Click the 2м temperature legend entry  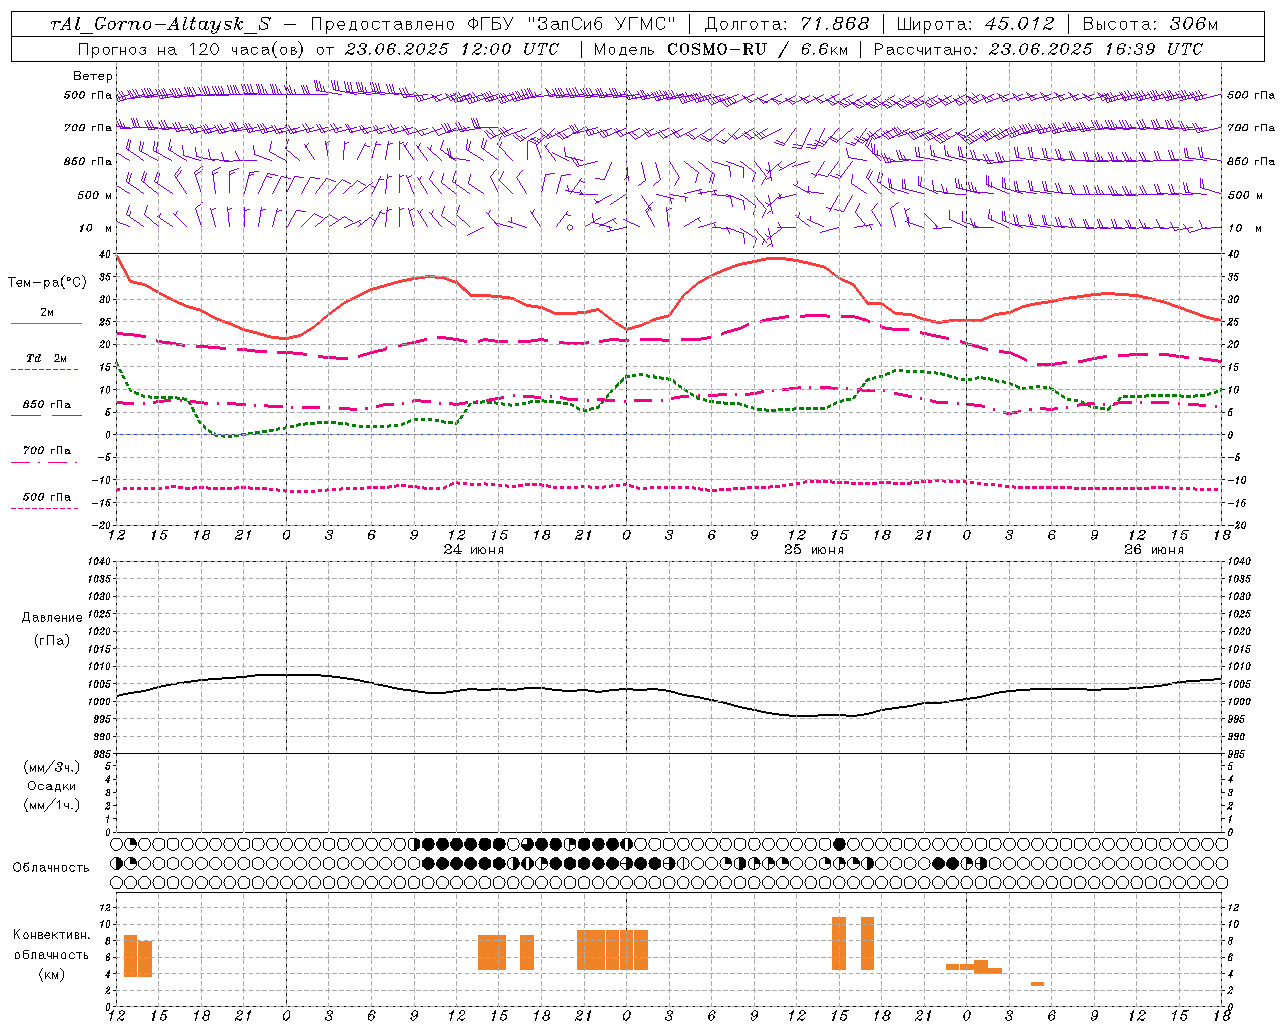point(47,312)
